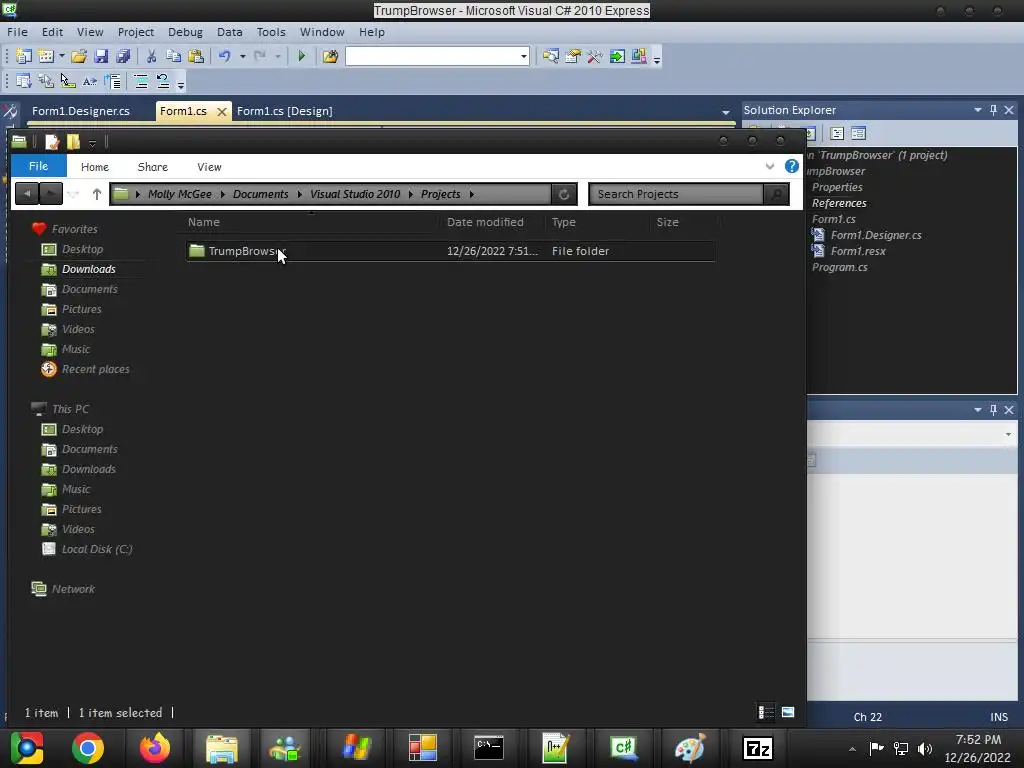Save the current file with the Save icon
1024x768 pixels.
coord(101,56)
